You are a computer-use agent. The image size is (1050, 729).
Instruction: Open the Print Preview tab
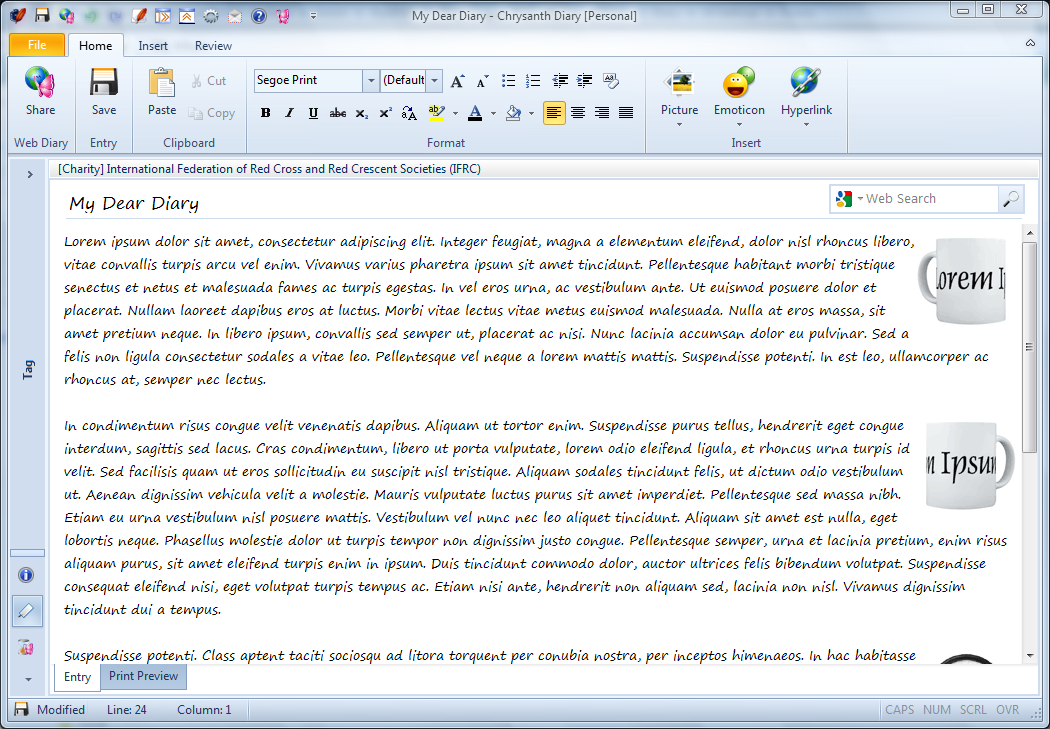143,677
